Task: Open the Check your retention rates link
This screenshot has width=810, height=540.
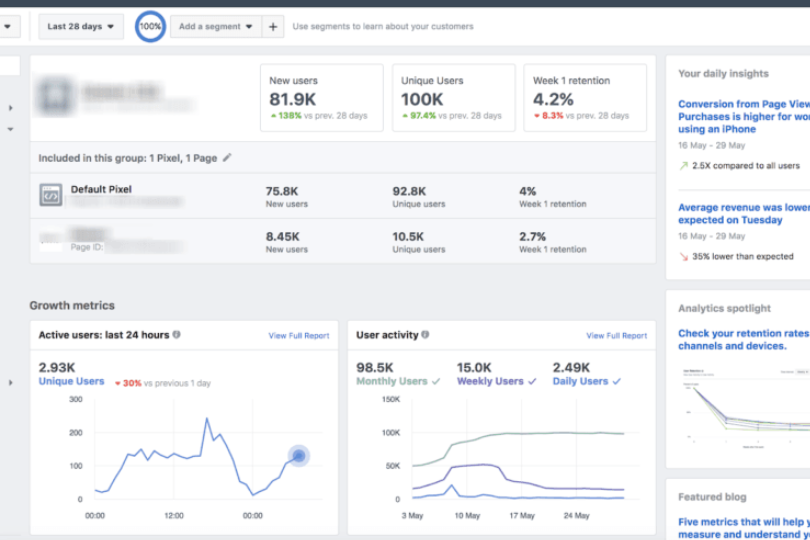Action: coord(741,339)
